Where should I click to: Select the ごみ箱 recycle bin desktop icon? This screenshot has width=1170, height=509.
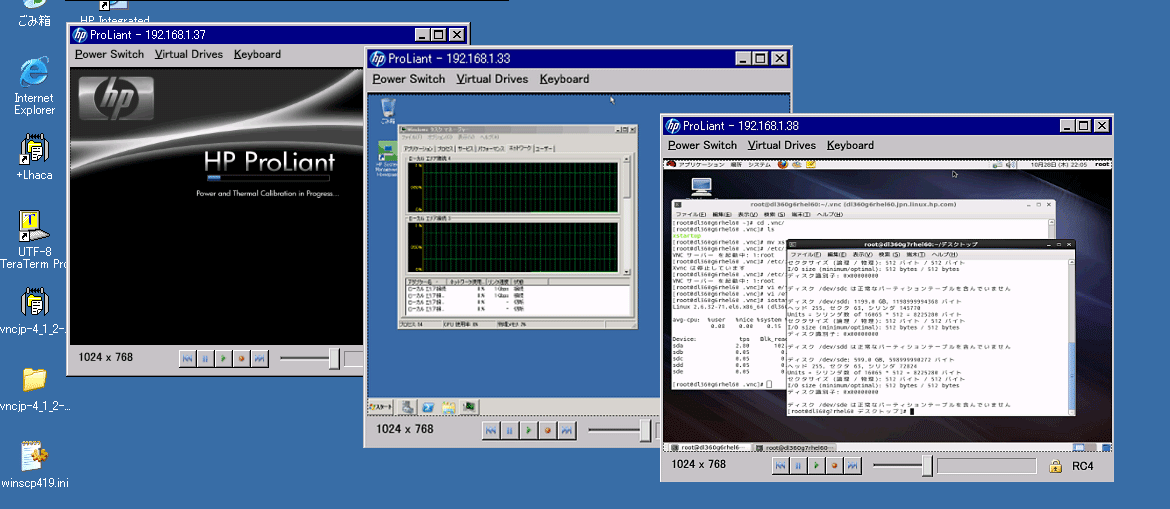pyautogui.click(x=34, y=13)
